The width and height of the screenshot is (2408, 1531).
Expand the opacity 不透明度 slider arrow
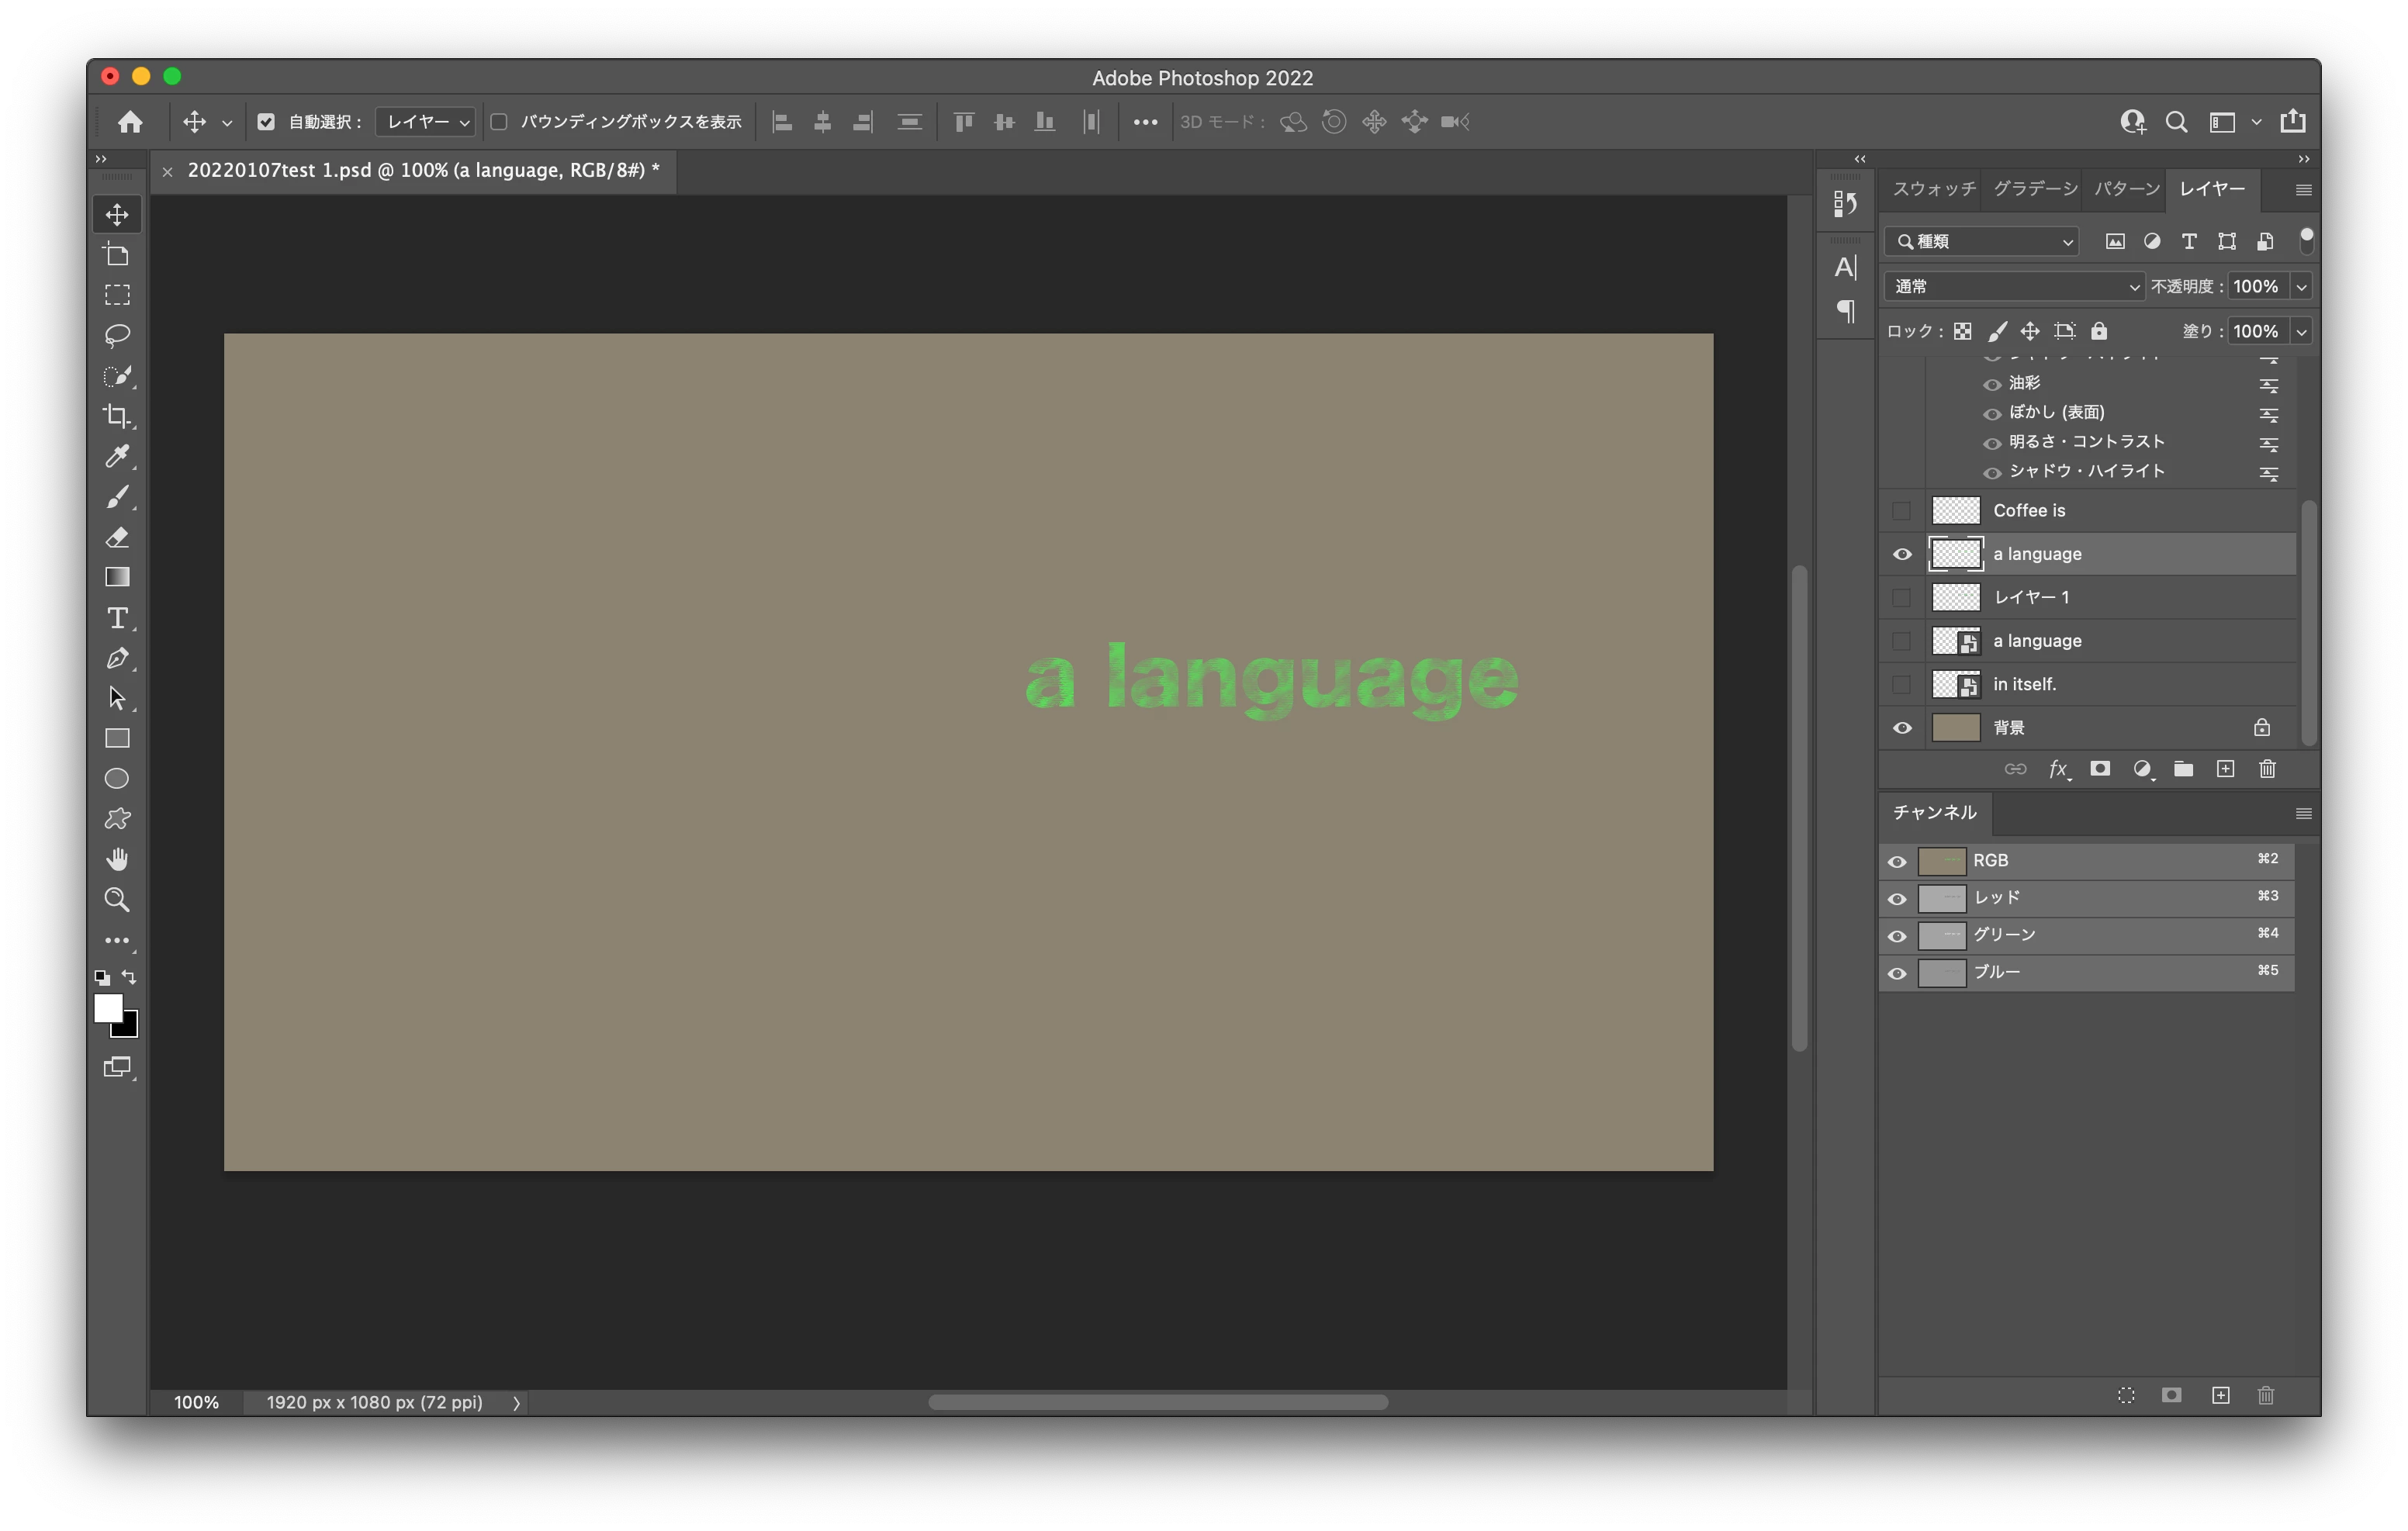click(x=2301, y=287)
